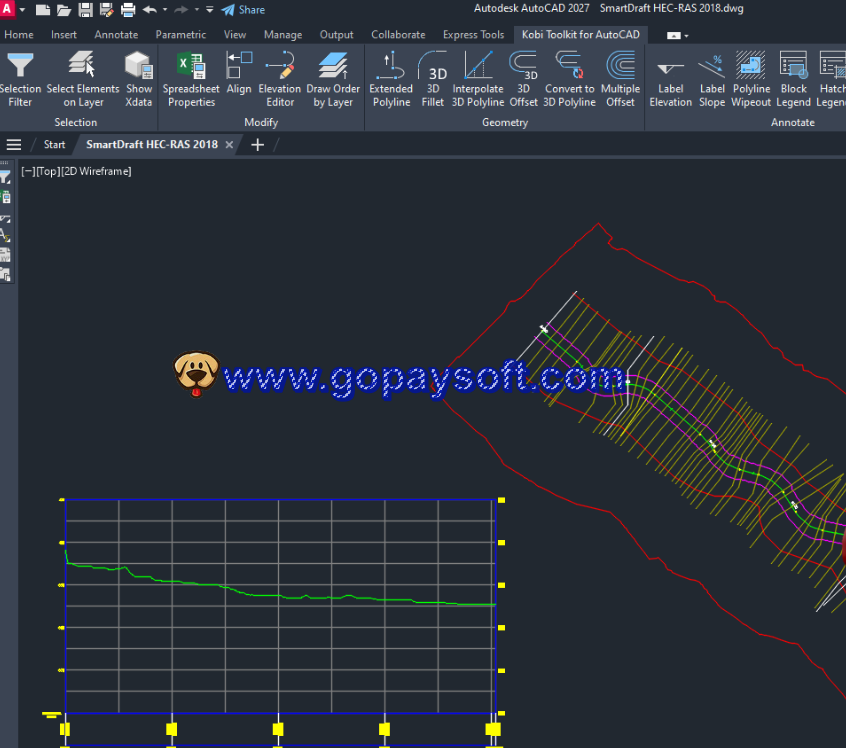The height and width of the screenshot is (748, 846).
Task: Open the Redo history dropdown arrow
Action: 196,10
